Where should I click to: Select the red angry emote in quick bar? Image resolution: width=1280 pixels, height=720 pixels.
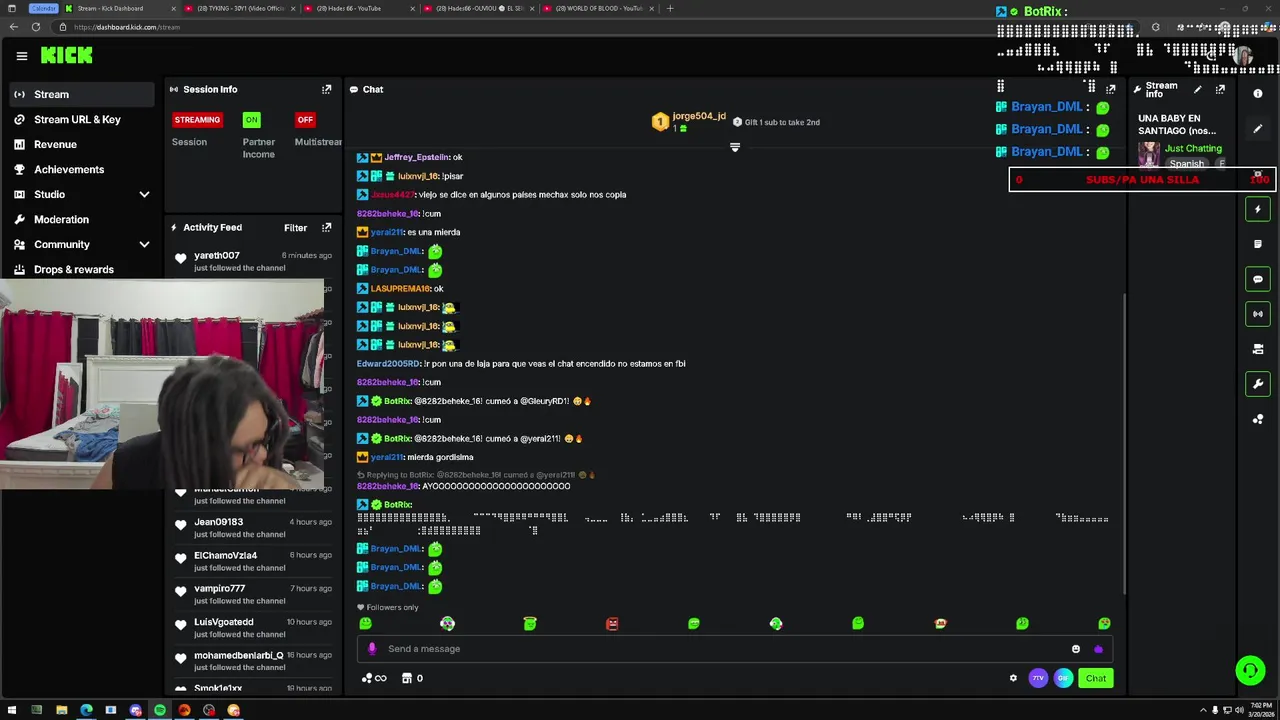pos(612,623)
